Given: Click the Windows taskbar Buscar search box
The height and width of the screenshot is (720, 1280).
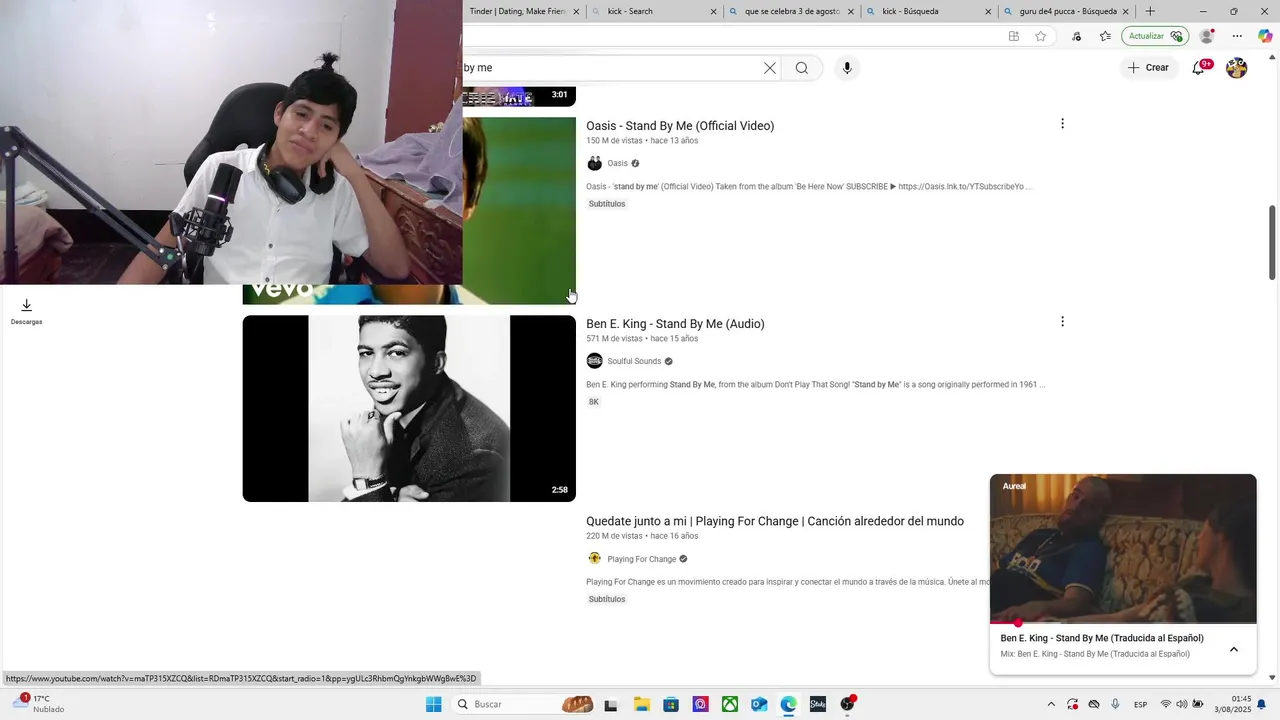Looking at the screenshot, I should click(x=525, y=704).
